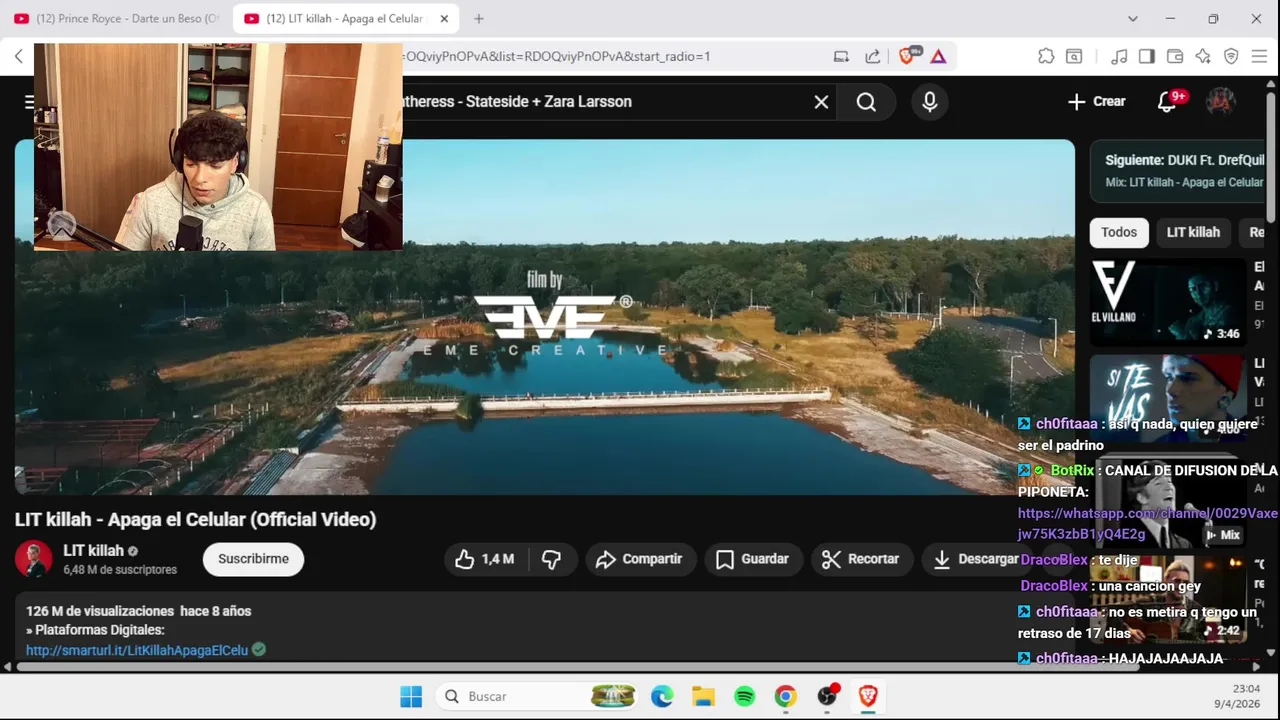Clear the YouTube search box with X

[x=821, y=102]
